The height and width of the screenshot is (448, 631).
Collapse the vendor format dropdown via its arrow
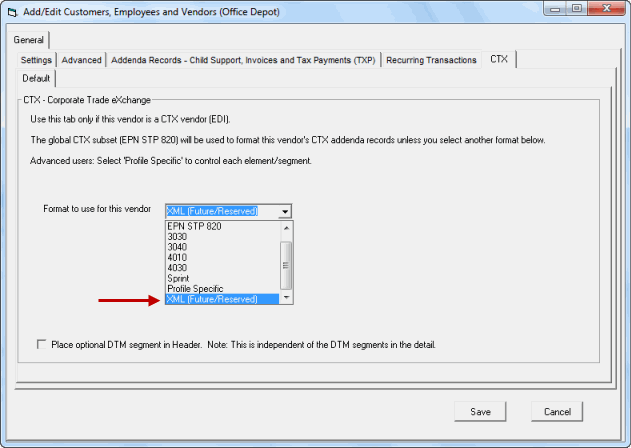[286, 211]
